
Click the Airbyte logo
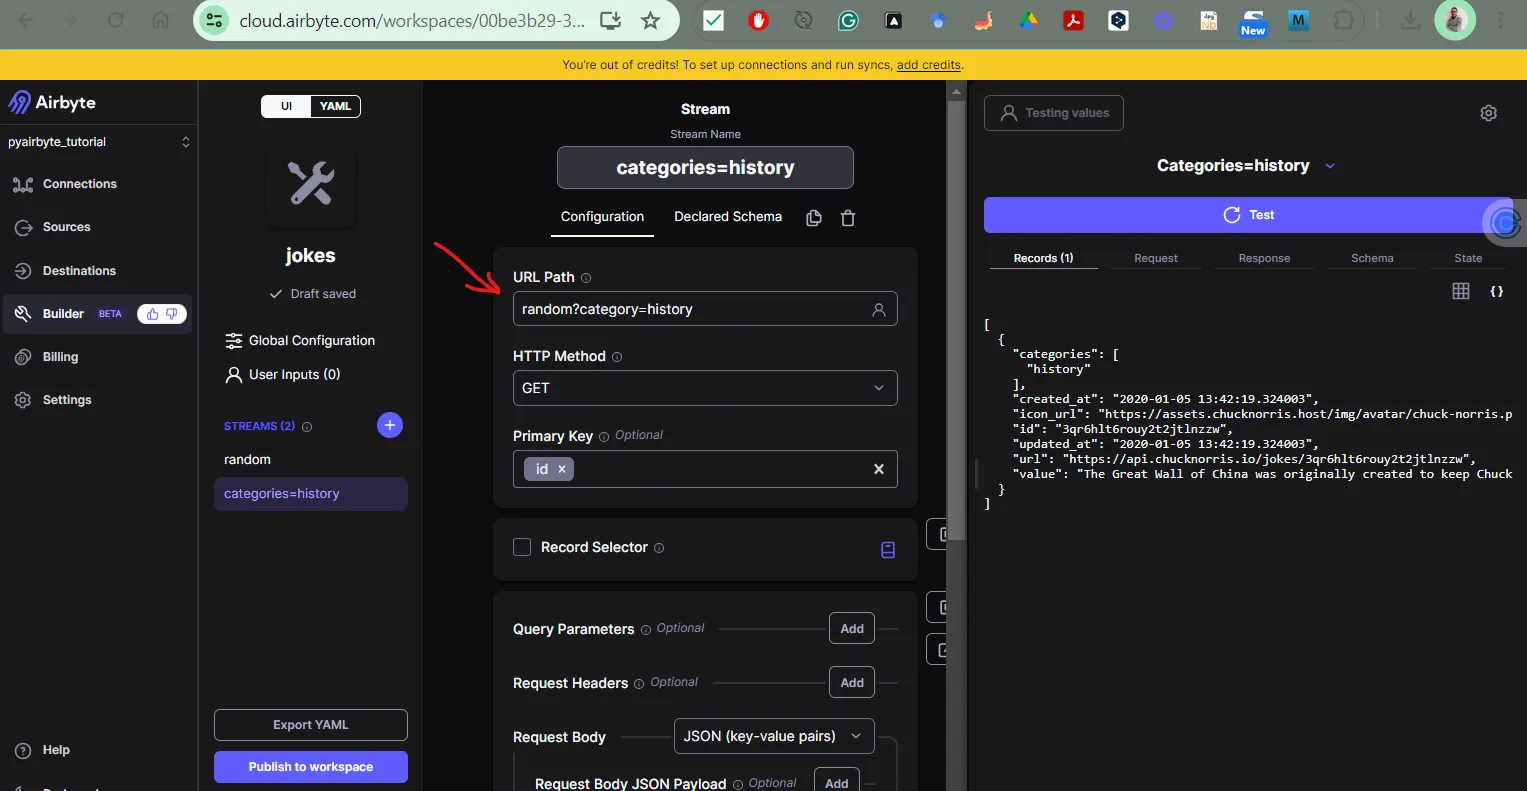(x=52, y=102)
